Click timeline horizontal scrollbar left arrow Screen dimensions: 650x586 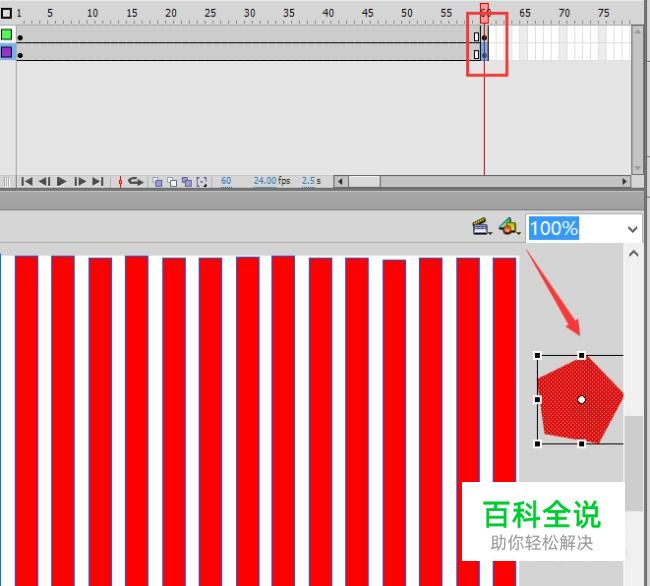(x=341, y=182)
